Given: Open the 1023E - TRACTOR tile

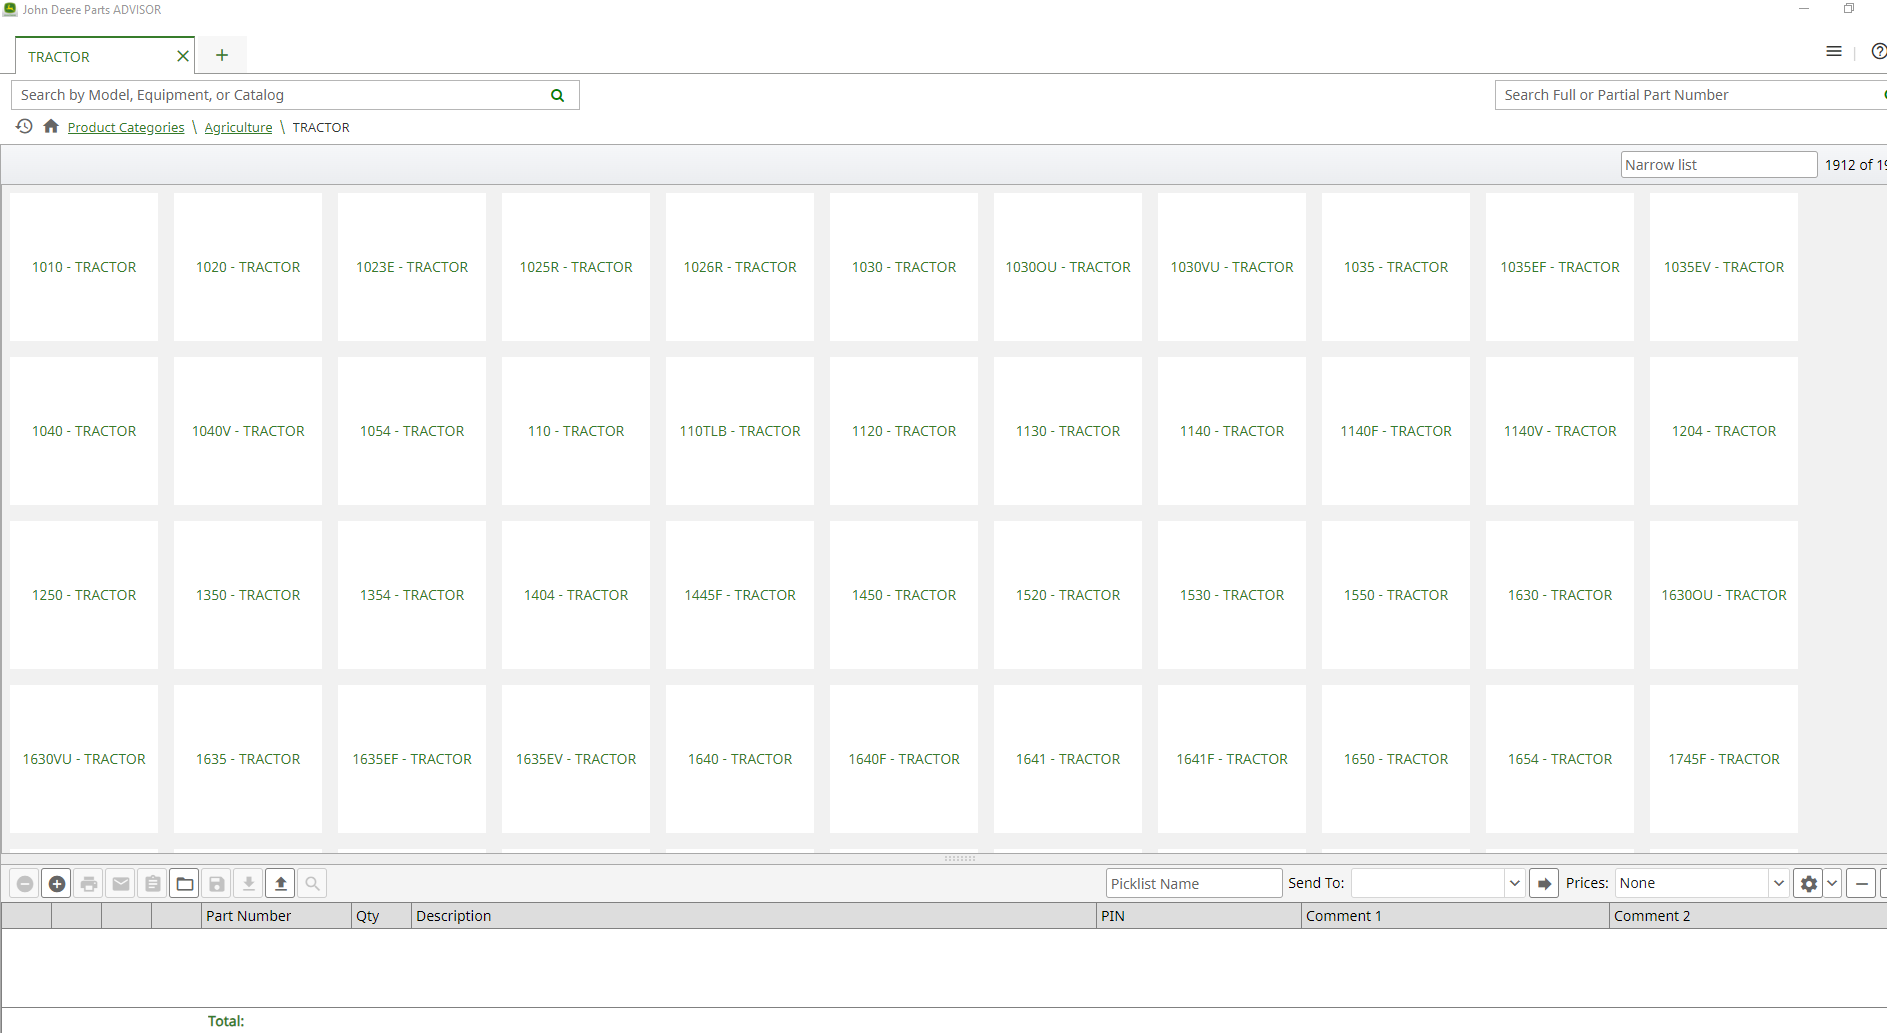Looking at the screenshot, I should pyautogui.click(x=412, y=267).
